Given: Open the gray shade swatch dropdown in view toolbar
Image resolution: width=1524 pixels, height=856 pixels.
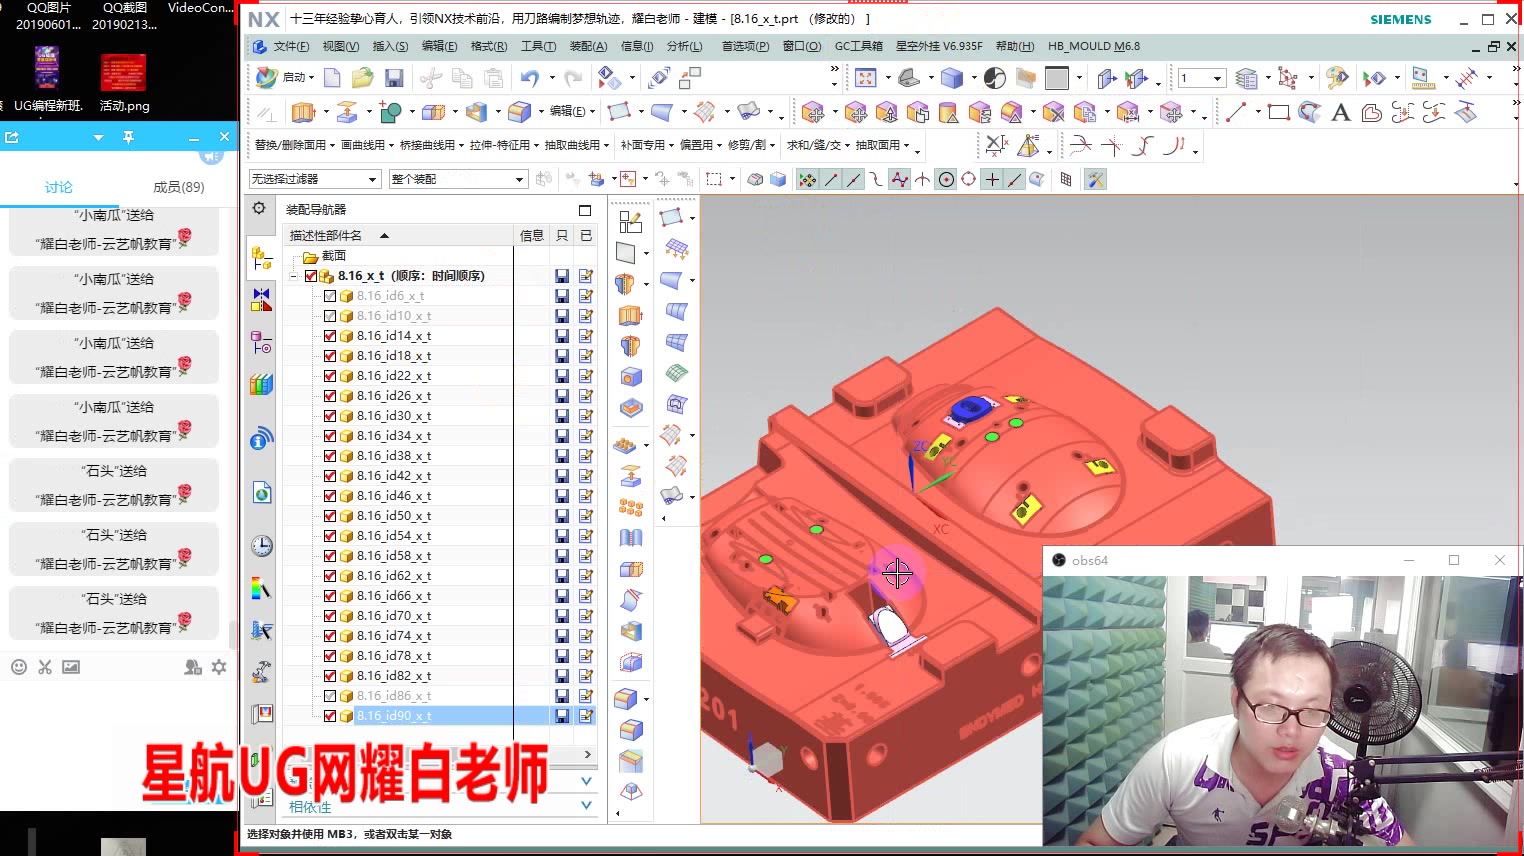Looking at the screenshot, I should coord(1078,77).
